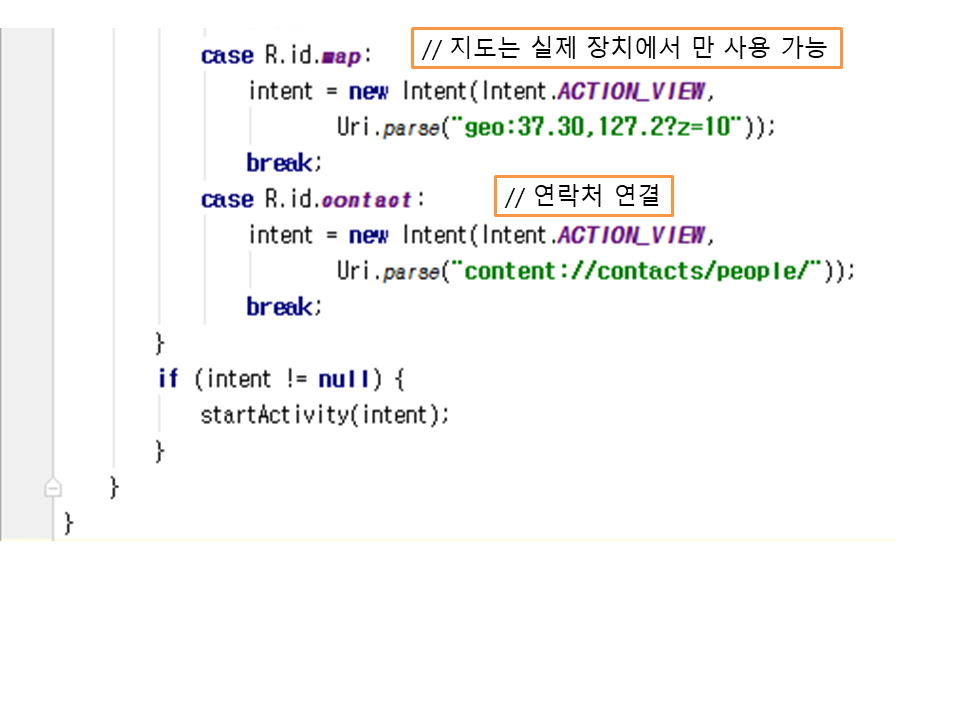
Task: Click ACTION_VIEW in the map intent line
Action: [630, 92]
